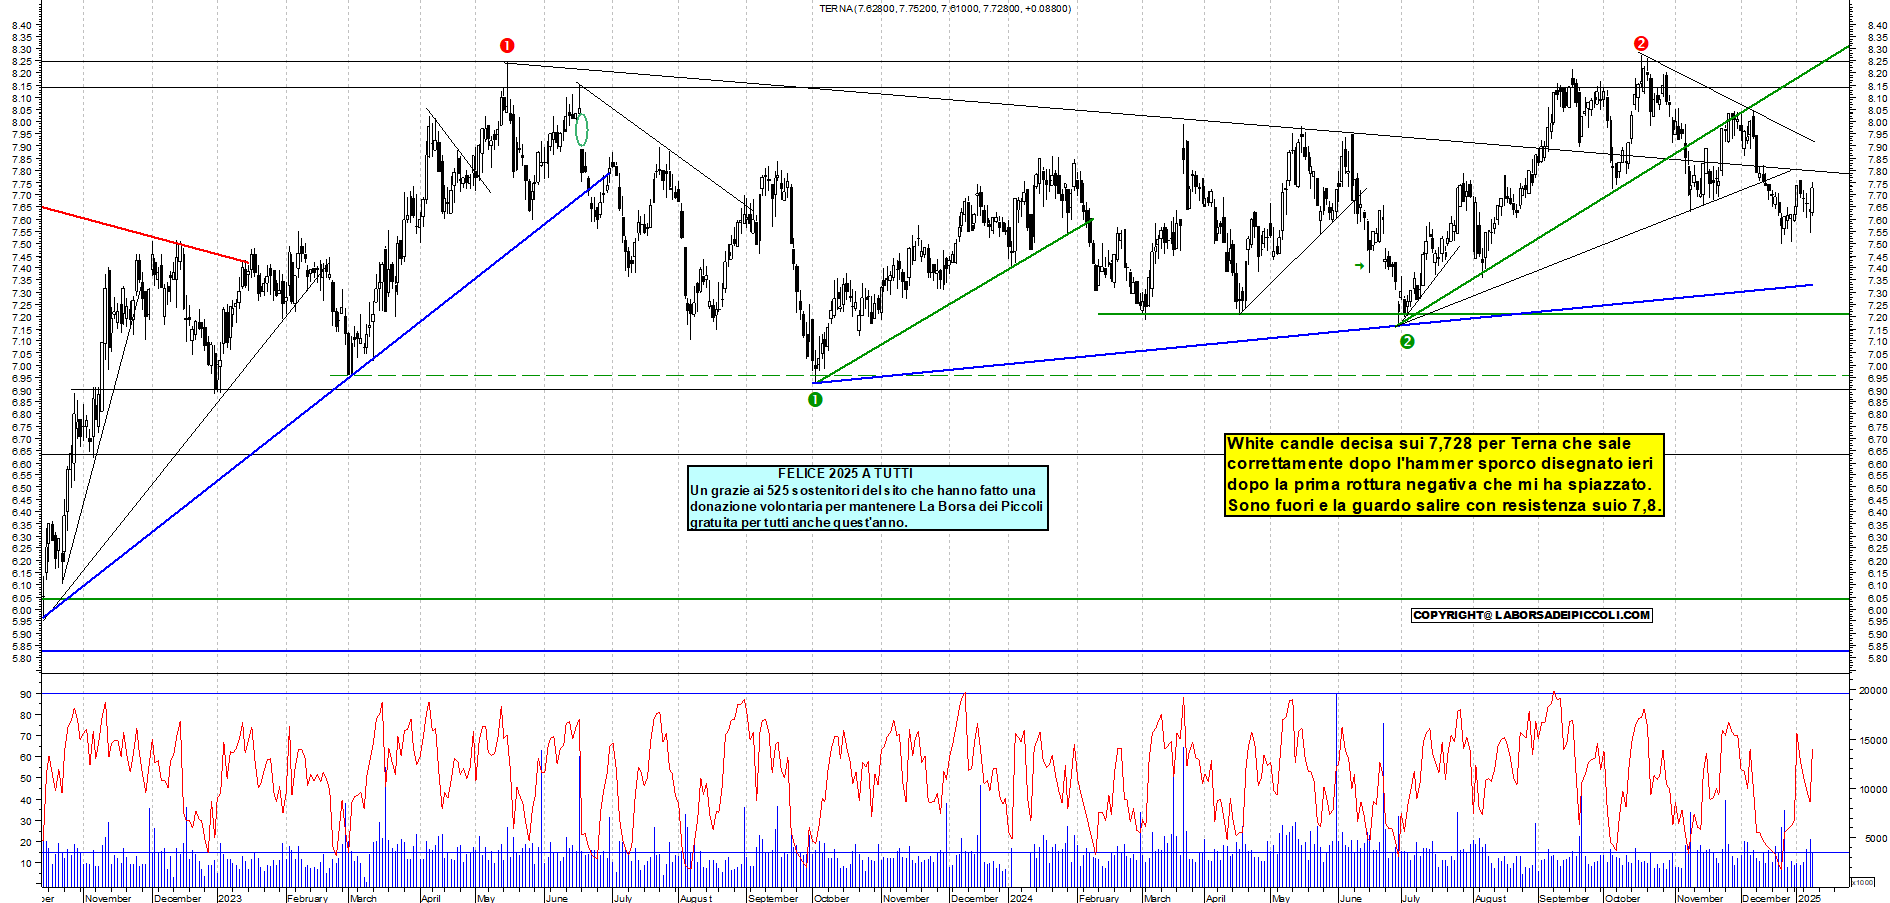Click the green circle marker numbered 1
1890x903 pixels.
(815, 399)
